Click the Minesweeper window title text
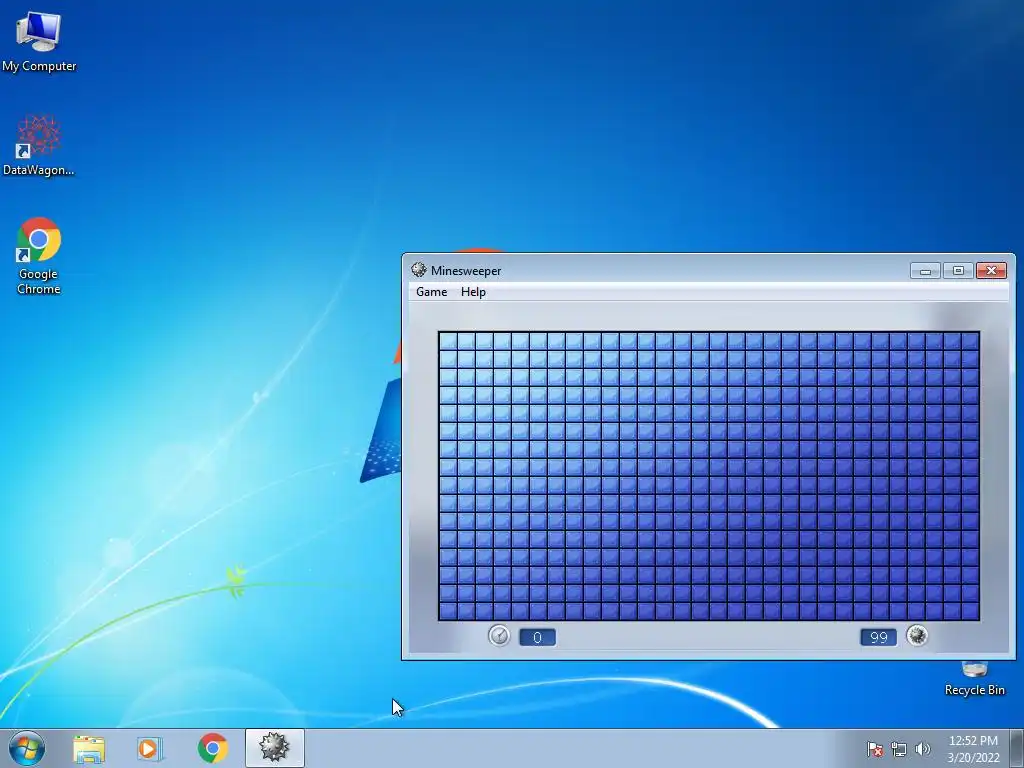1024x768 pixels. click(466, 270)
